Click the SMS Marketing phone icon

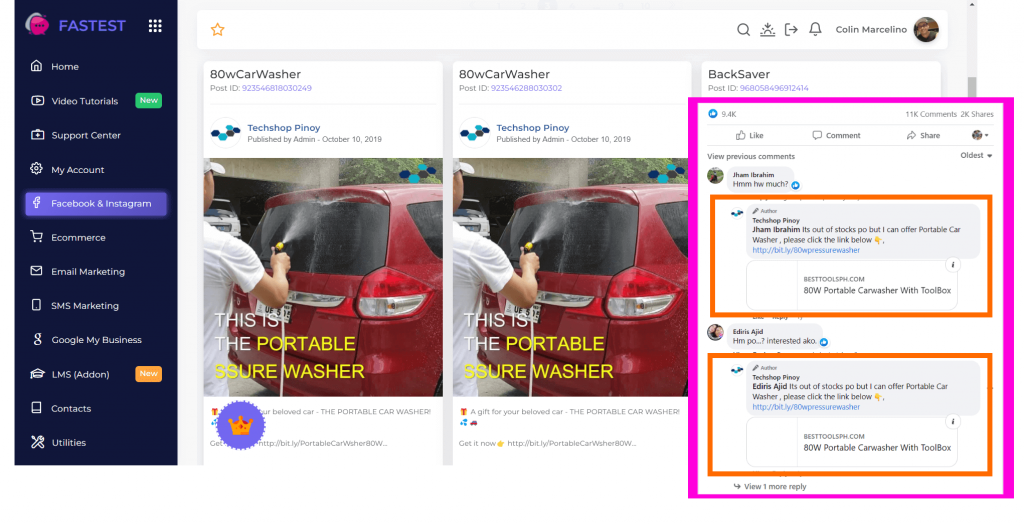37,305
